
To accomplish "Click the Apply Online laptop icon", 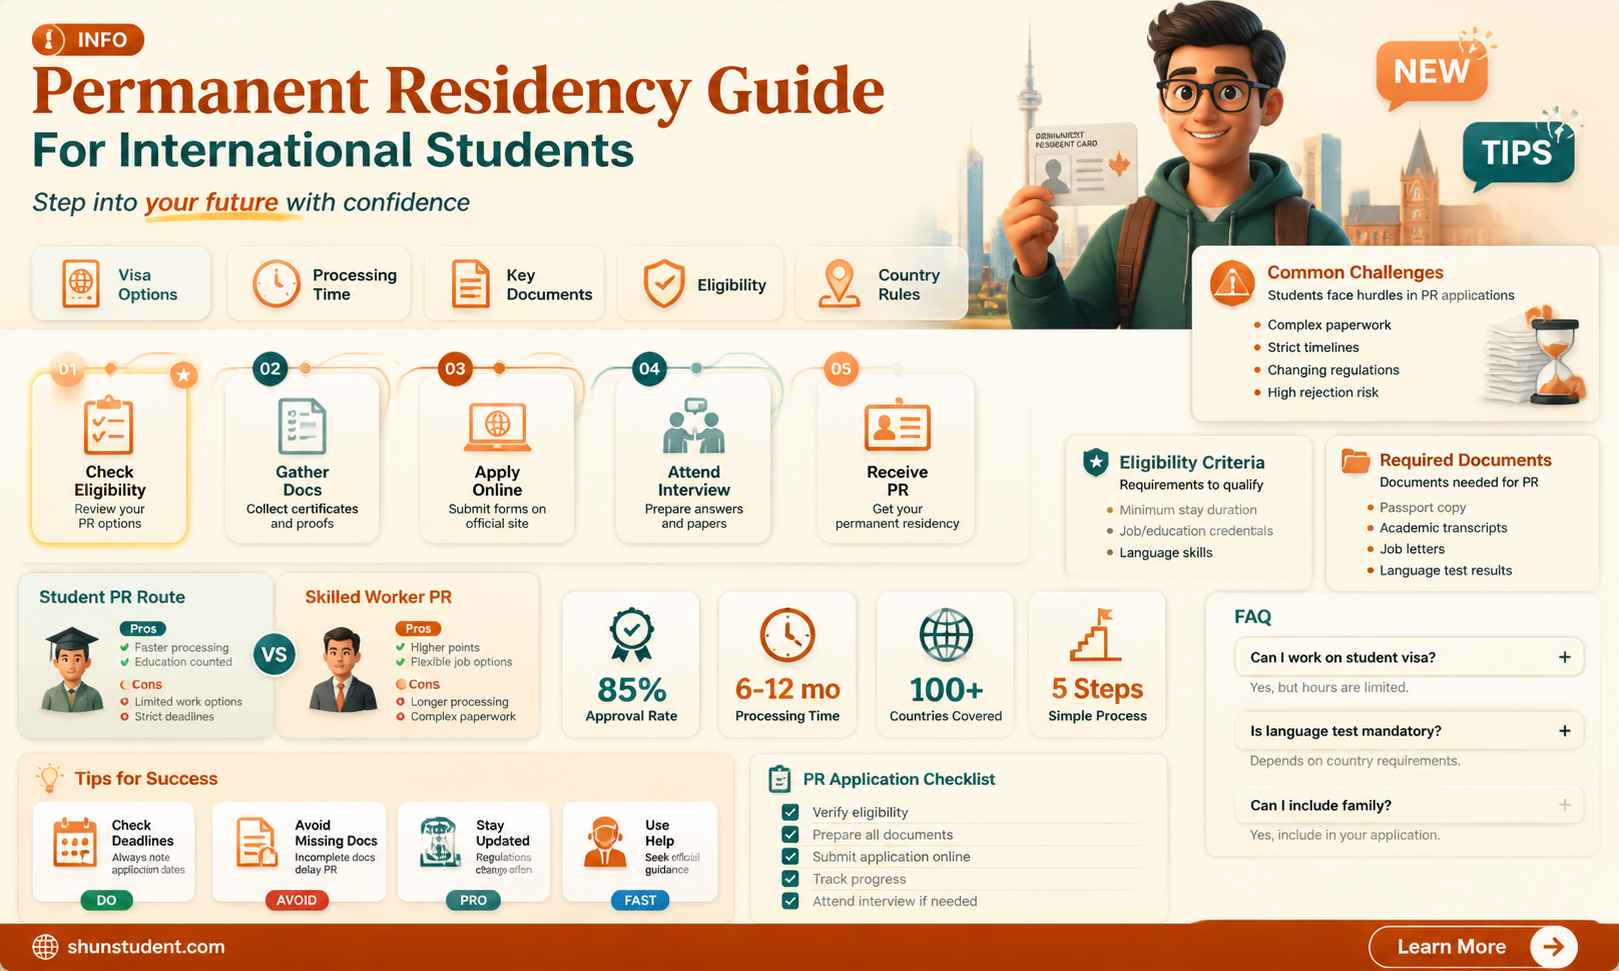I will tap(497, 428).
